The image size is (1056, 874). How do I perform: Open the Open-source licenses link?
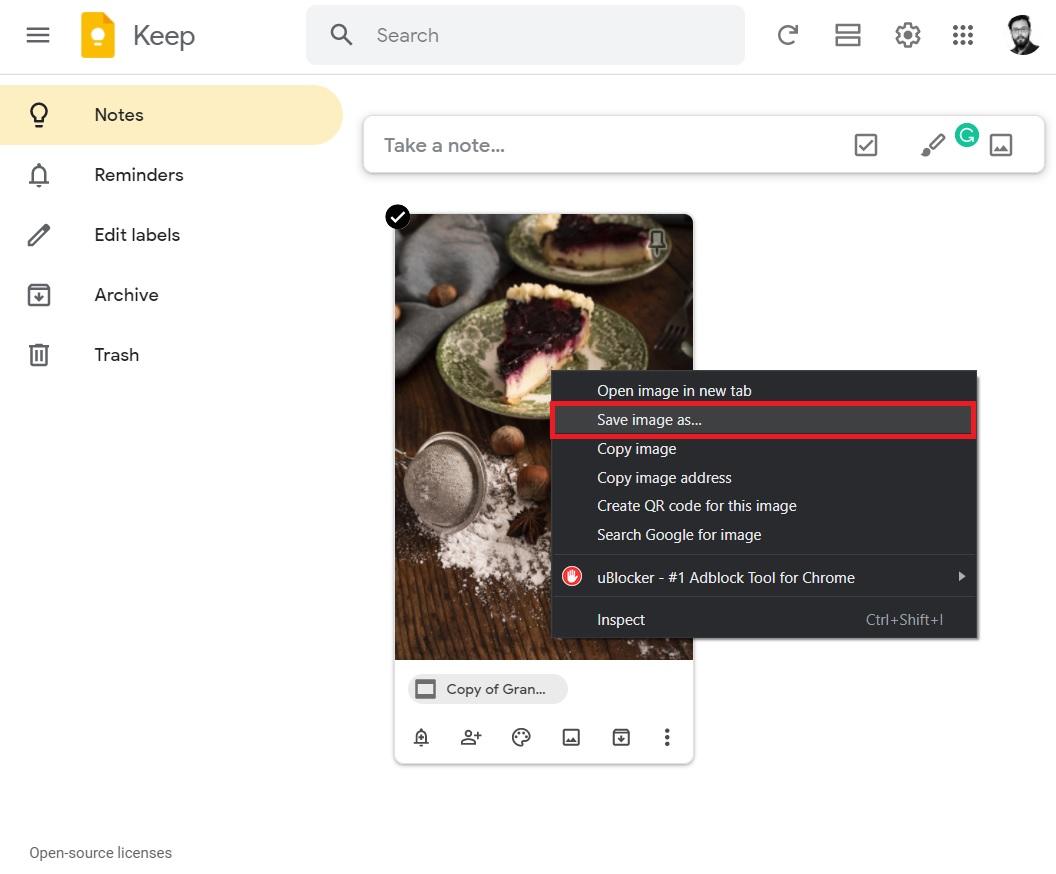(101, 853)
